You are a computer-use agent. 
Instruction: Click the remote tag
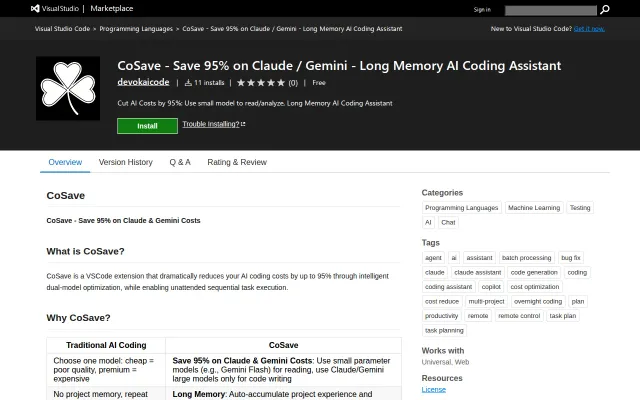tap(478, 316)
